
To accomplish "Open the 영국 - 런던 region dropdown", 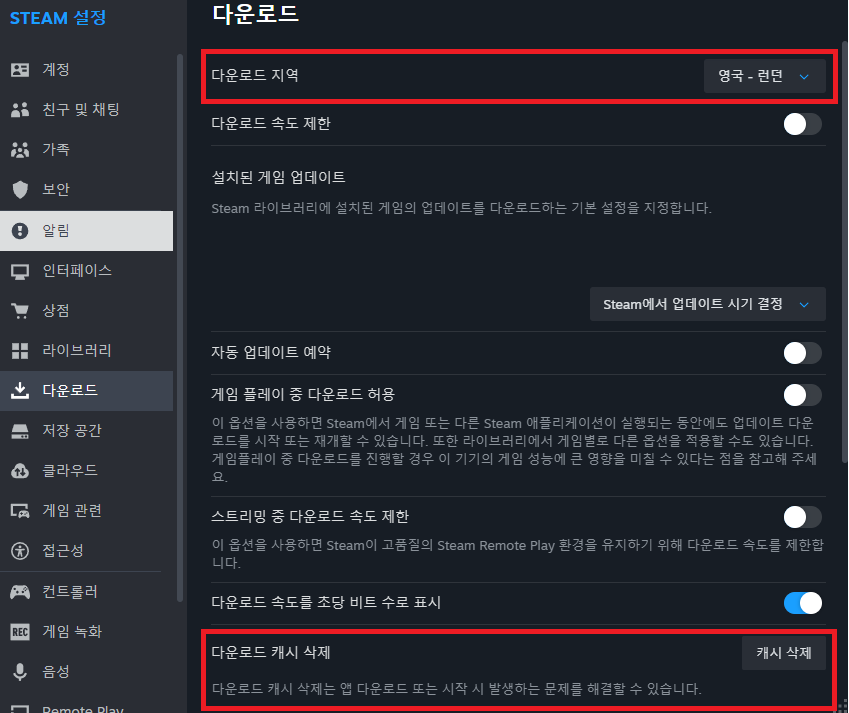I will [765, 76].
